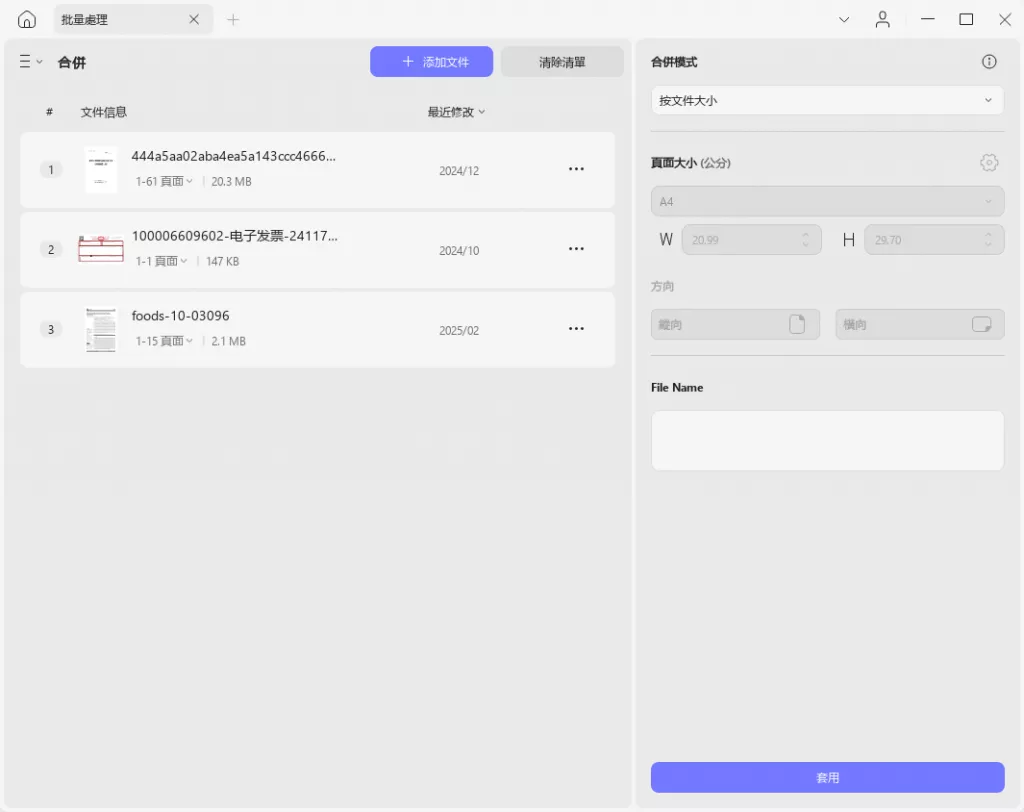Click file name foods-10-03096
The width and height of the screenshot is (1024, 812).
[x=180, y=316]
